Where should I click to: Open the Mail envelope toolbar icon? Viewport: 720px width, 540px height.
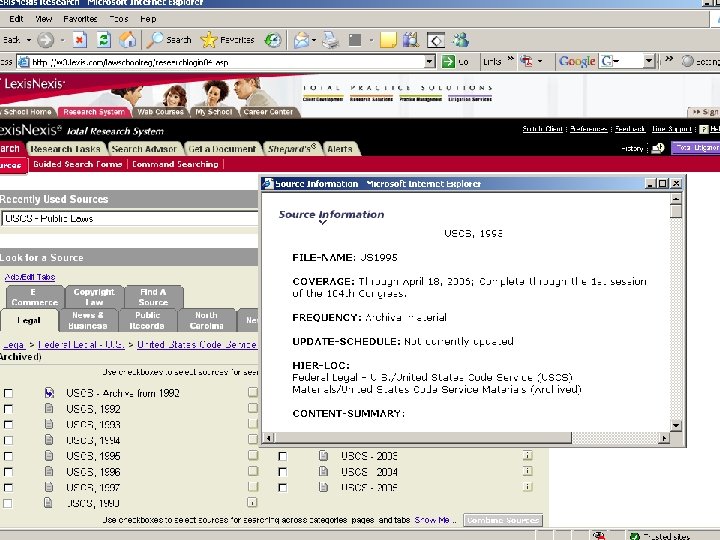click(301, 40)
